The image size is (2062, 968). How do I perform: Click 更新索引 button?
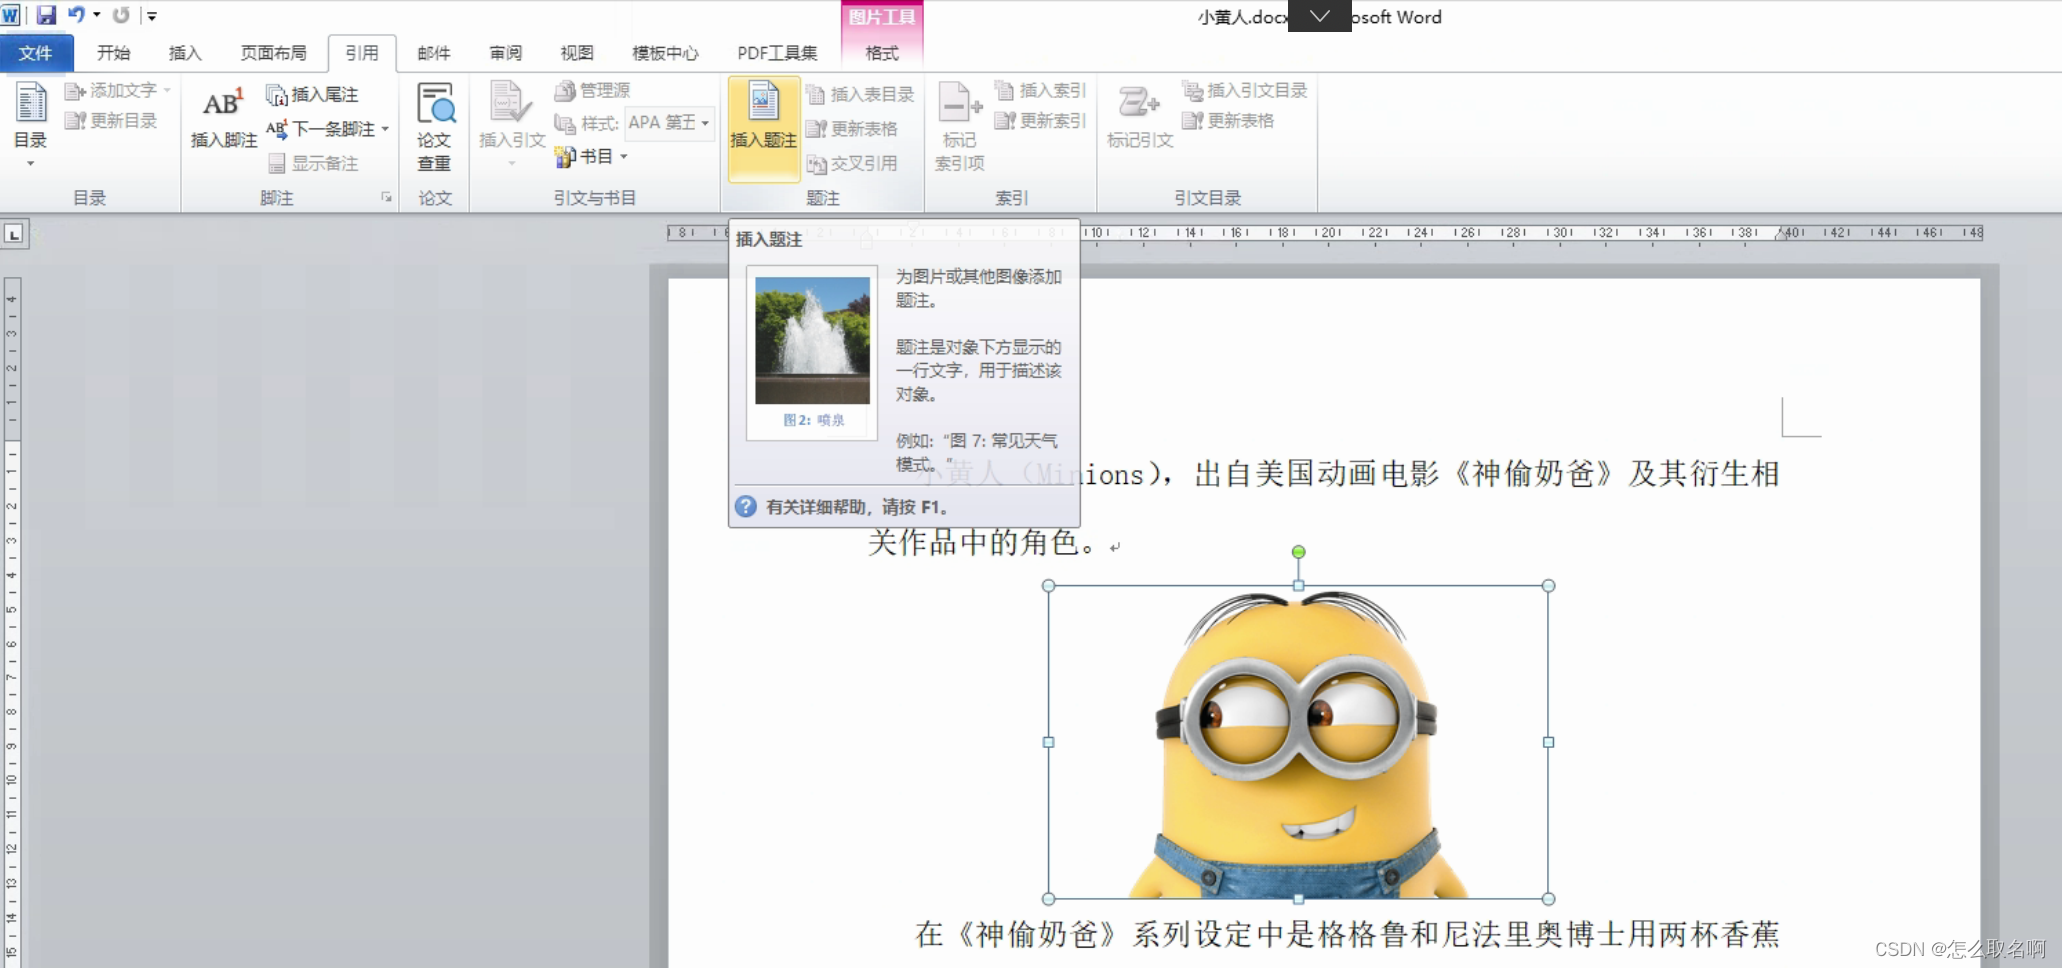pyautogui.click(x=1041, y=121)
